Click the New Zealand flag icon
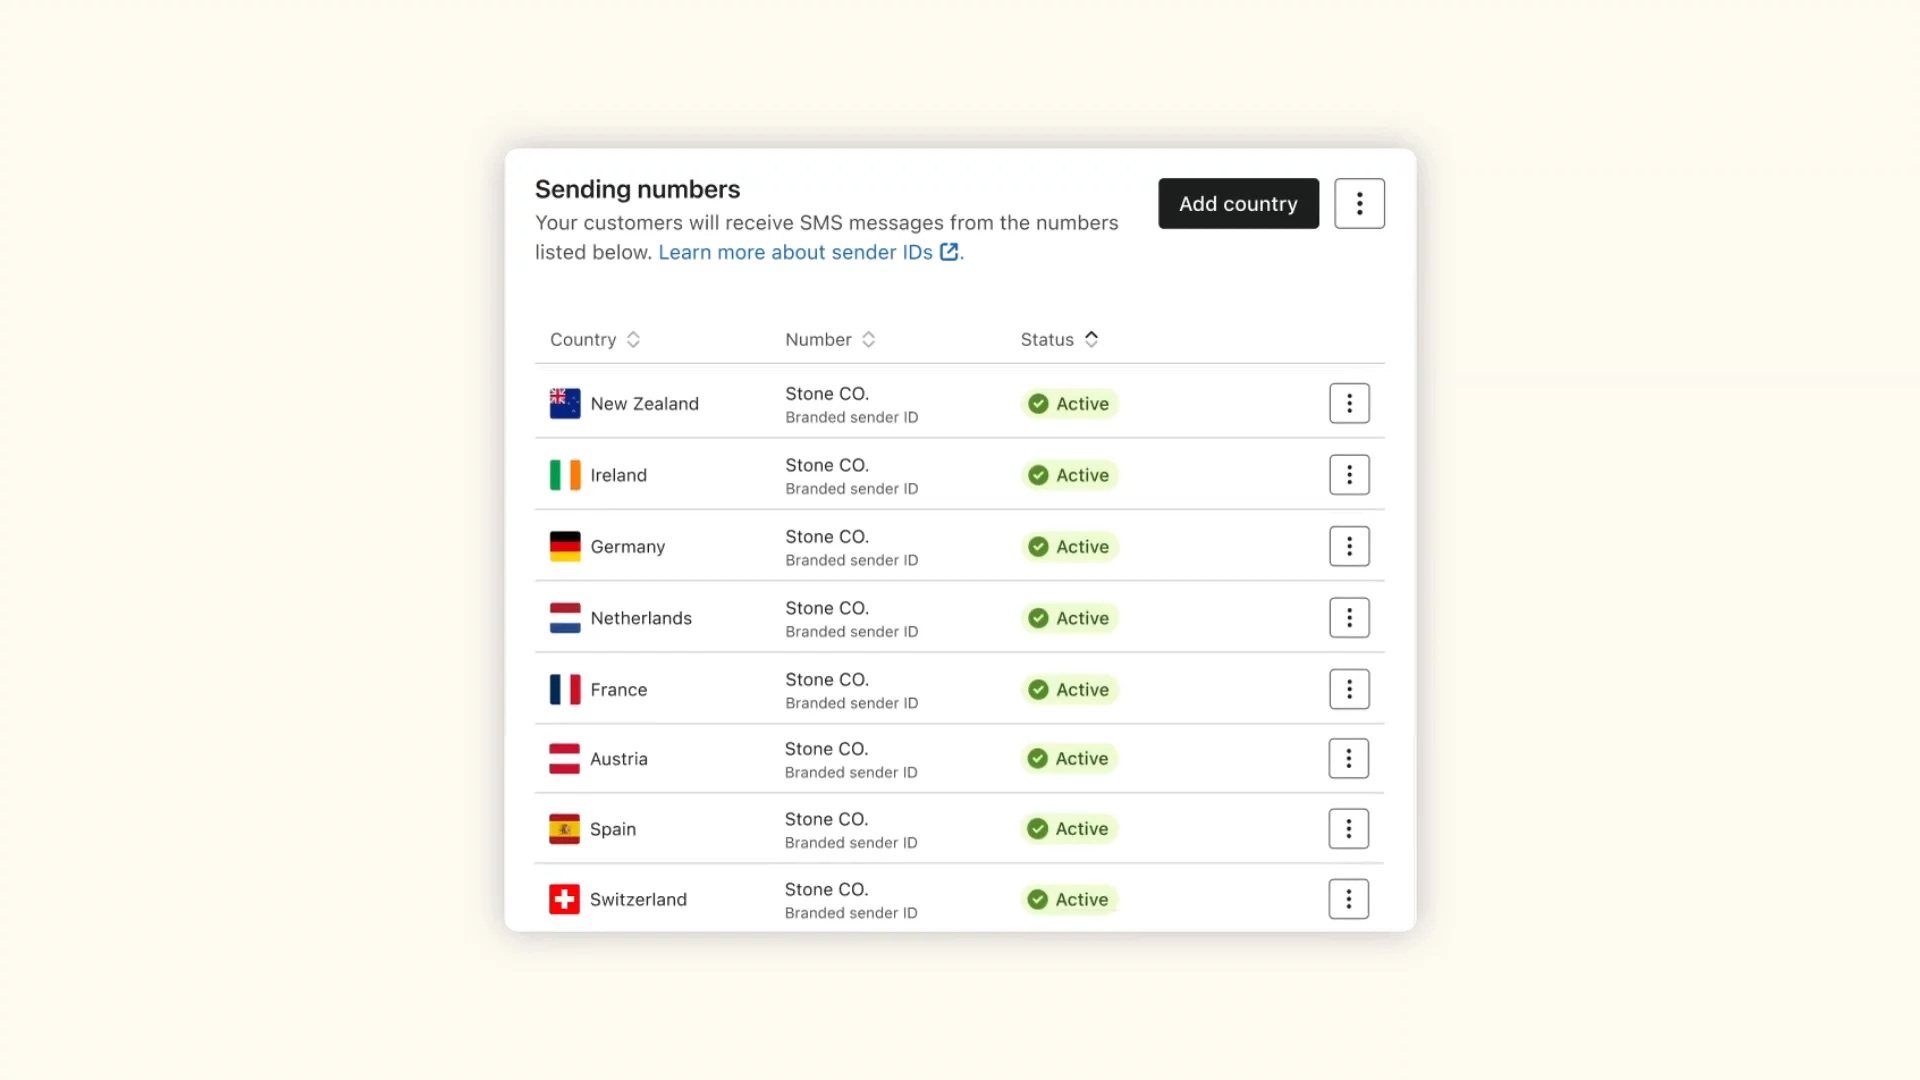Viewport: 1920px width, 1080px height. tap(565, 404)
